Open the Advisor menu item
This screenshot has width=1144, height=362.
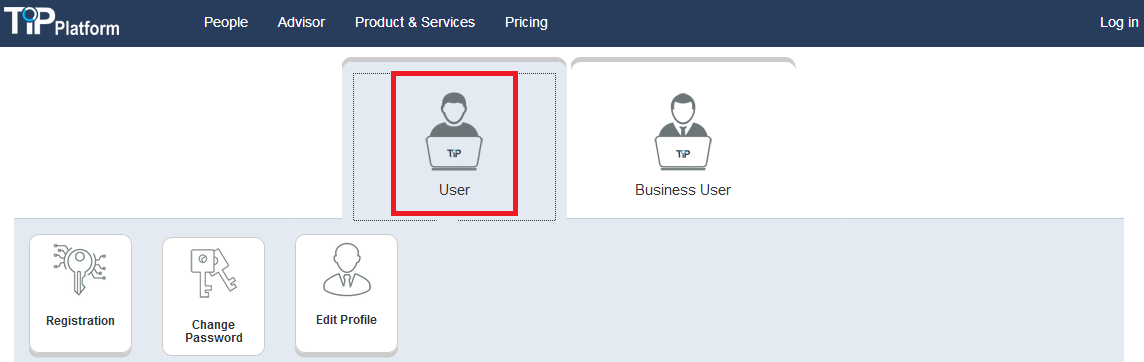pyautogui.click(x=301, y=23)
